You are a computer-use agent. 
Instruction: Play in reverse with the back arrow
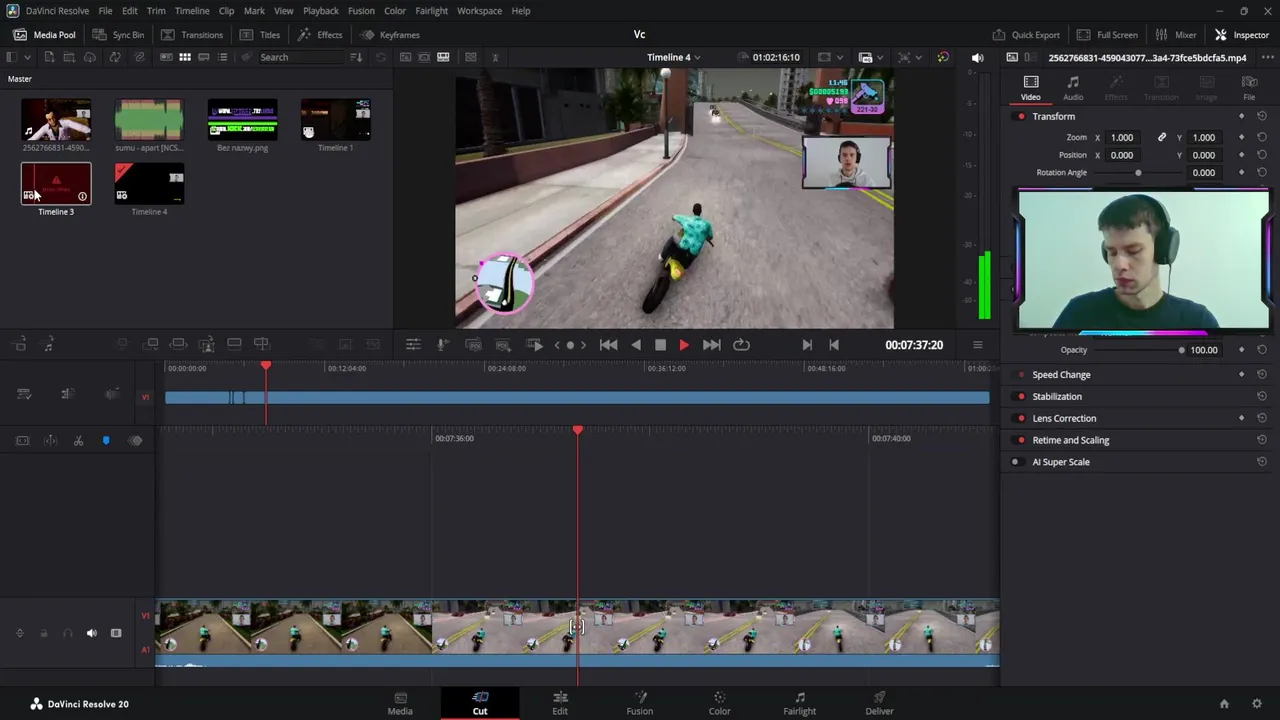tap(636, 345)
